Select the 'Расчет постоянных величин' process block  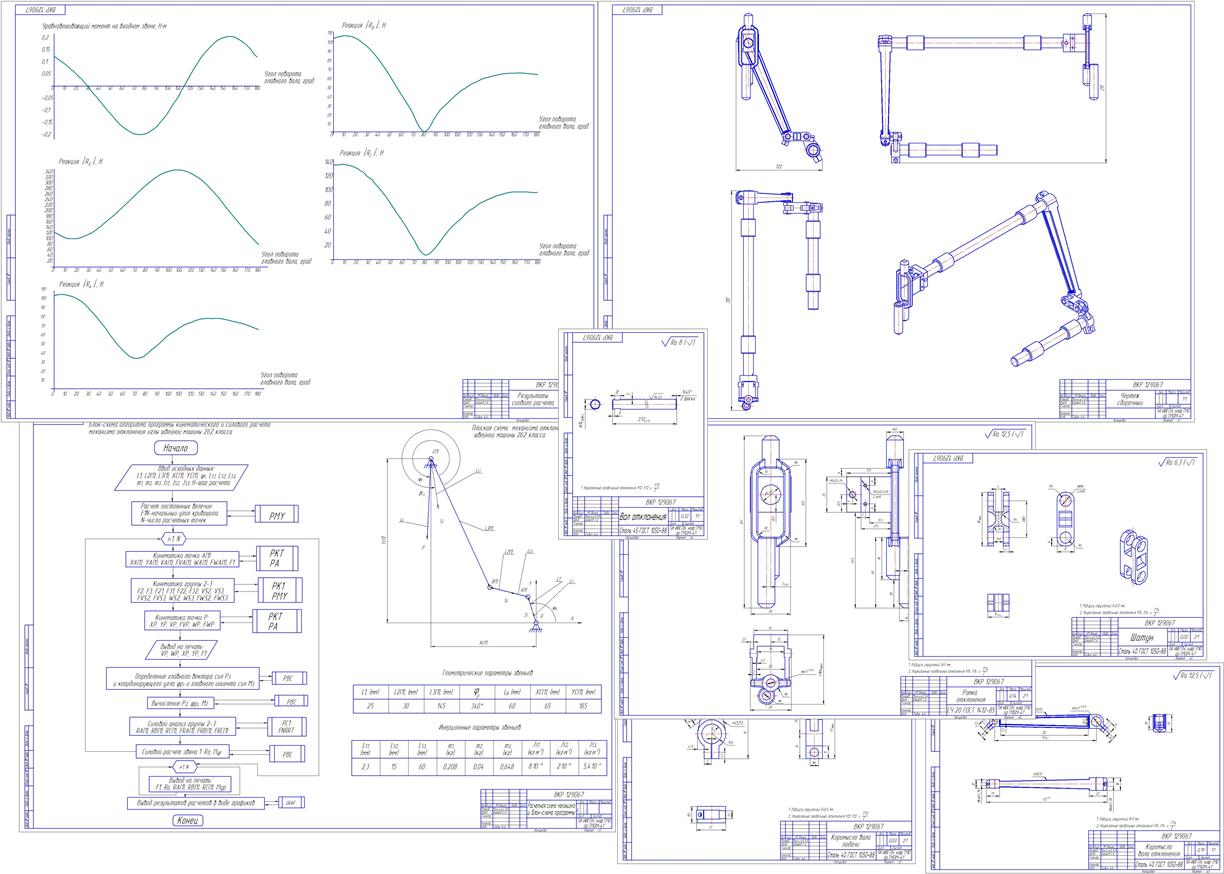179,514
